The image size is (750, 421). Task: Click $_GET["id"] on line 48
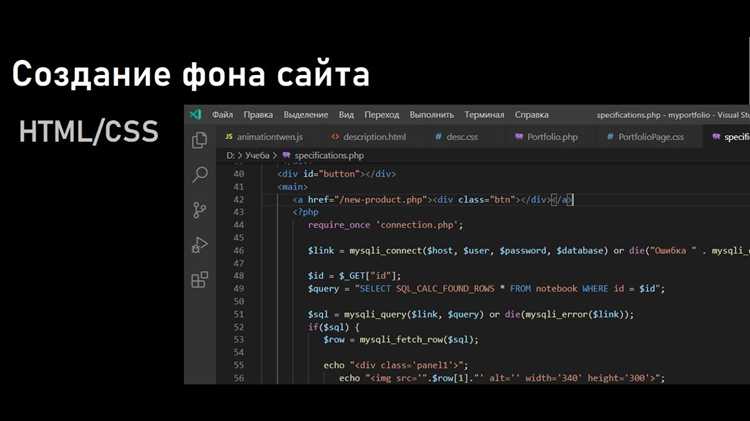[x=367, y=276]
